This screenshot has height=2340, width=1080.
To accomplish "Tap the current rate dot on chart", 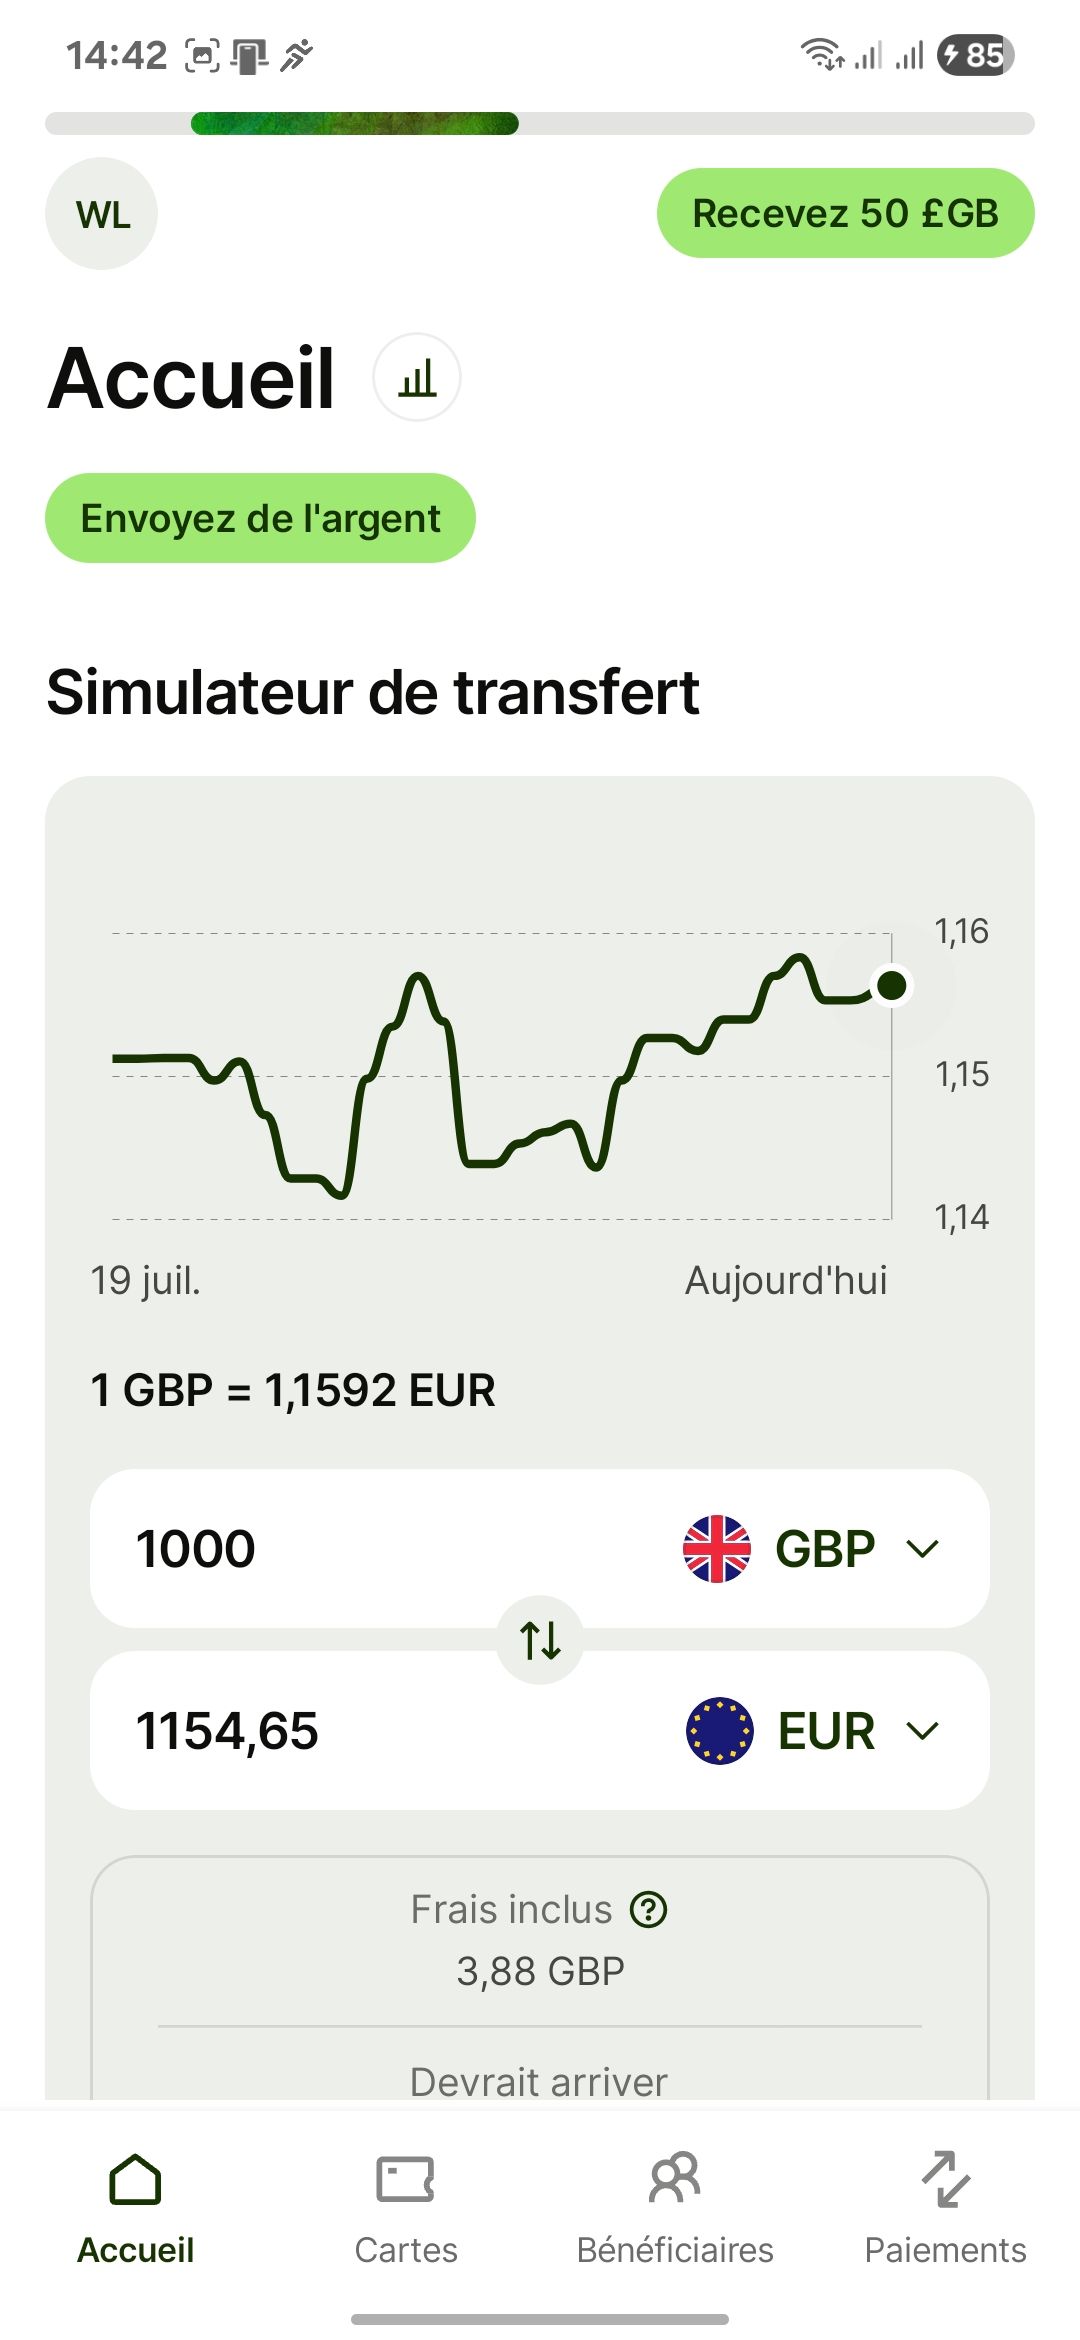I will 891,985.
